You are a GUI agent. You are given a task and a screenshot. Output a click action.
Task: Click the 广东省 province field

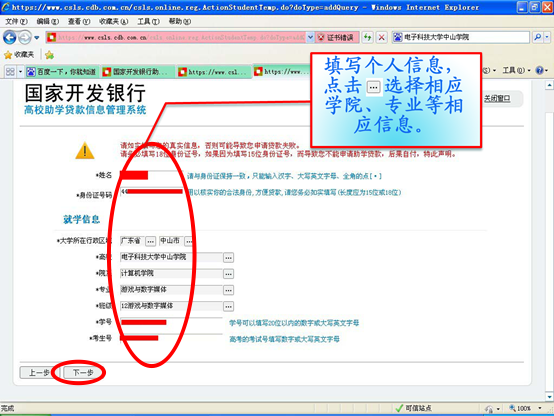pos(132,241)
